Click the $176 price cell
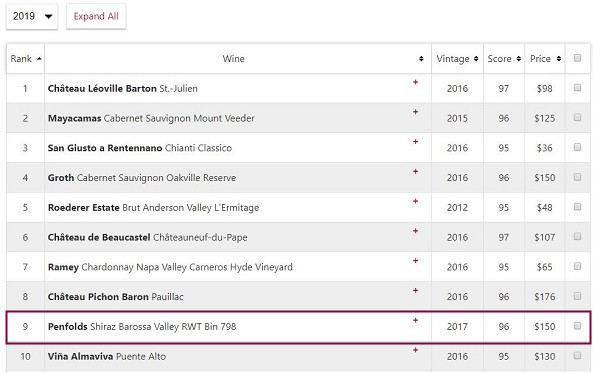The image size is (600, 373). (x=545, y=297)
